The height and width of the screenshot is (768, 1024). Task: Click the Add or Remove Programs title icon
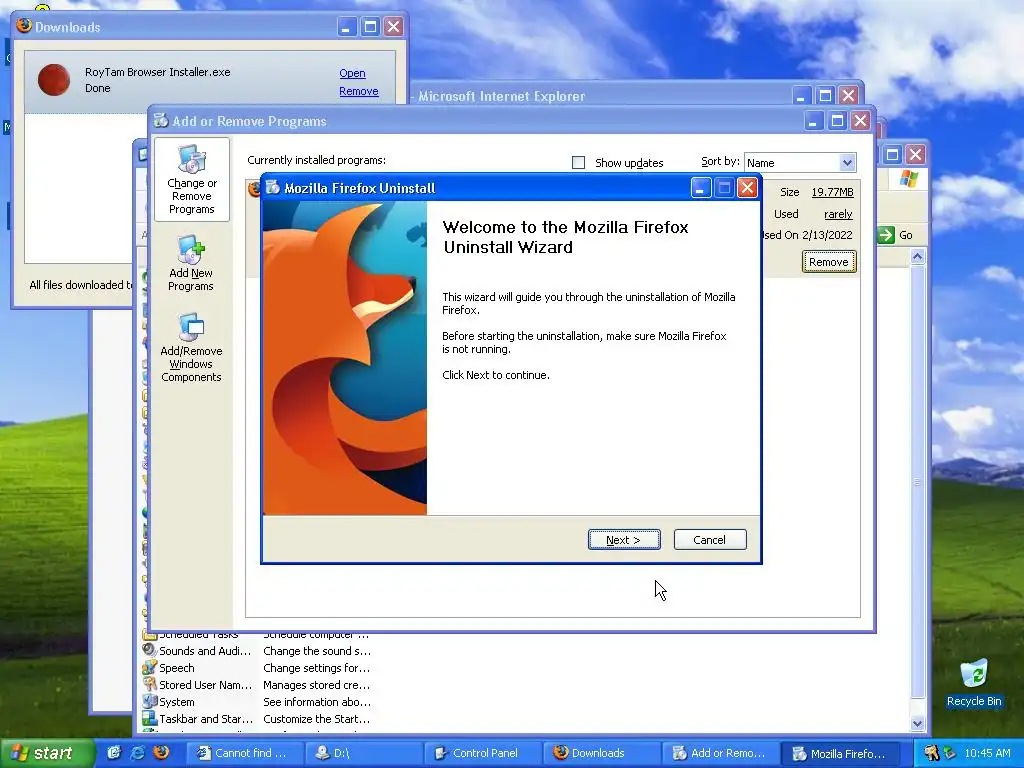pos(161,120)
